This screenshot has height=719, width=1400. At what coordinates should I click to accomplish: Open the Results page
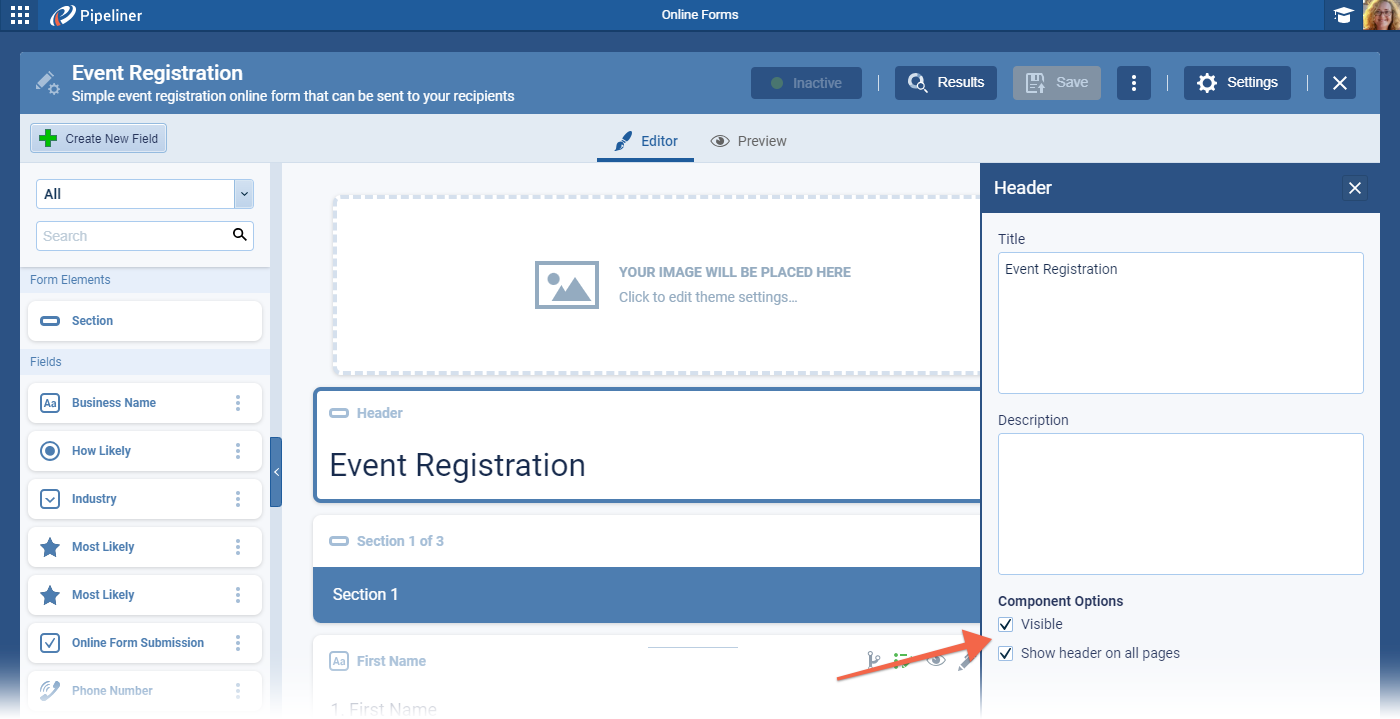pos(945,83)
